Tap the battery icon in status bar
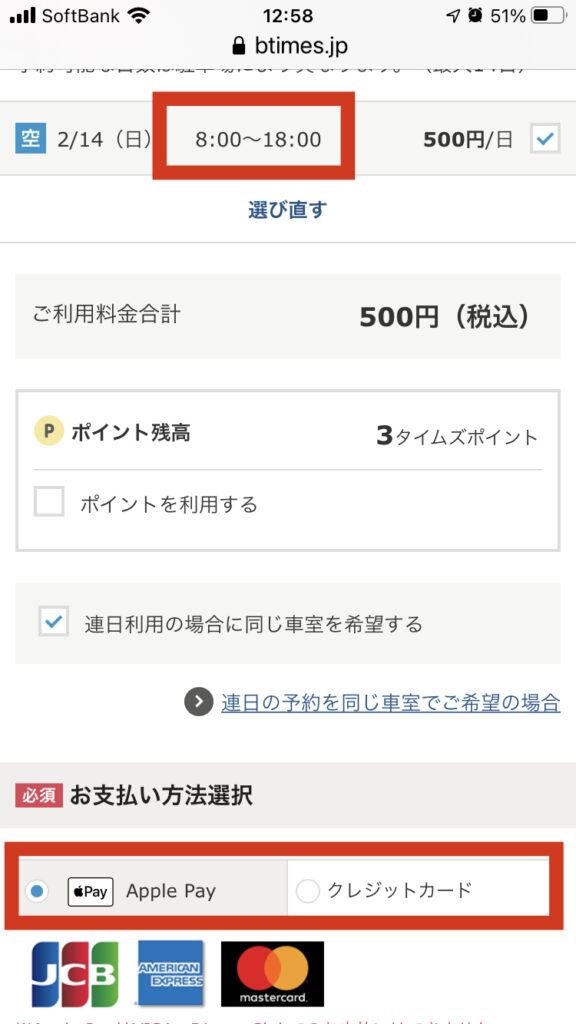 pyautogui.click(x=548, y=16)
